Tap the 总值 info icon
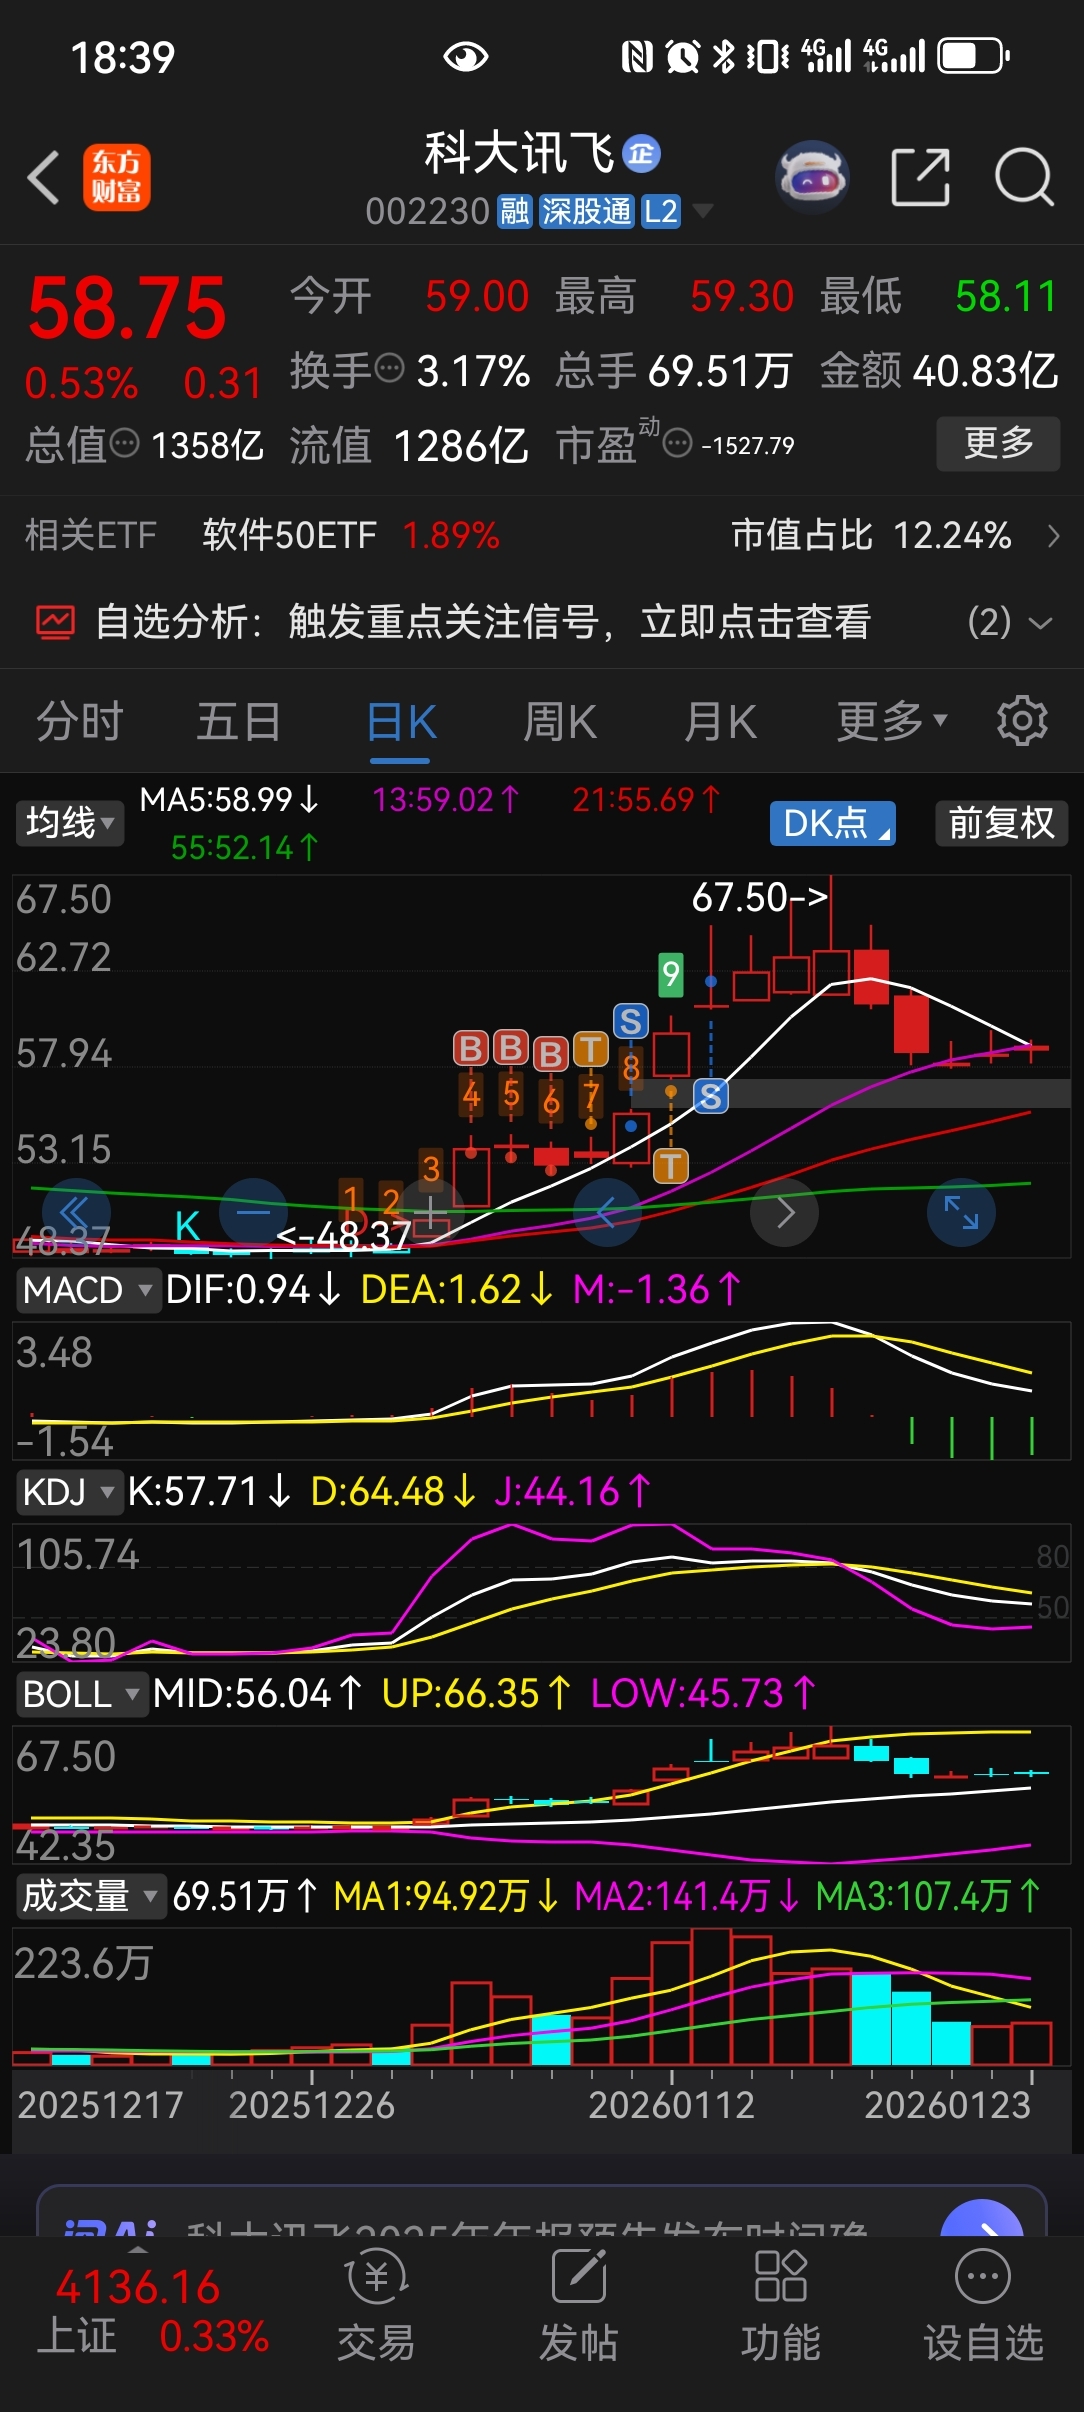Screen dimensions: 1084x2412 pyautogui.click(x=124, y=443)
